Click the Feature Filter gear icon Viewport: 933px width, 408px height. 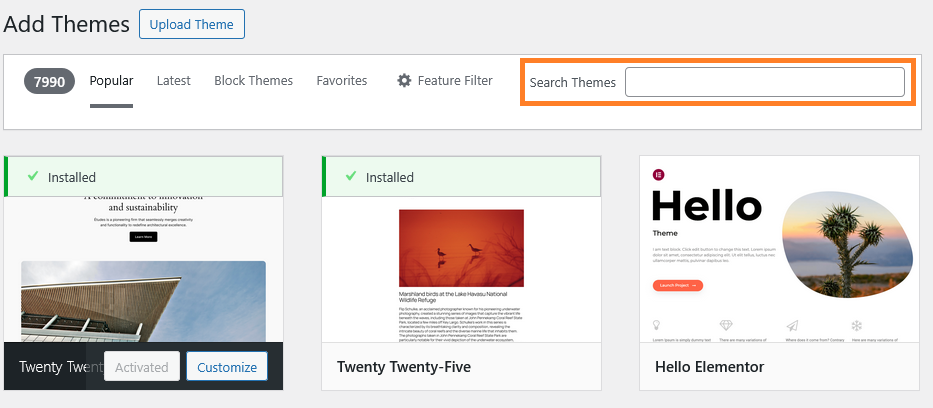coord(405,81)
